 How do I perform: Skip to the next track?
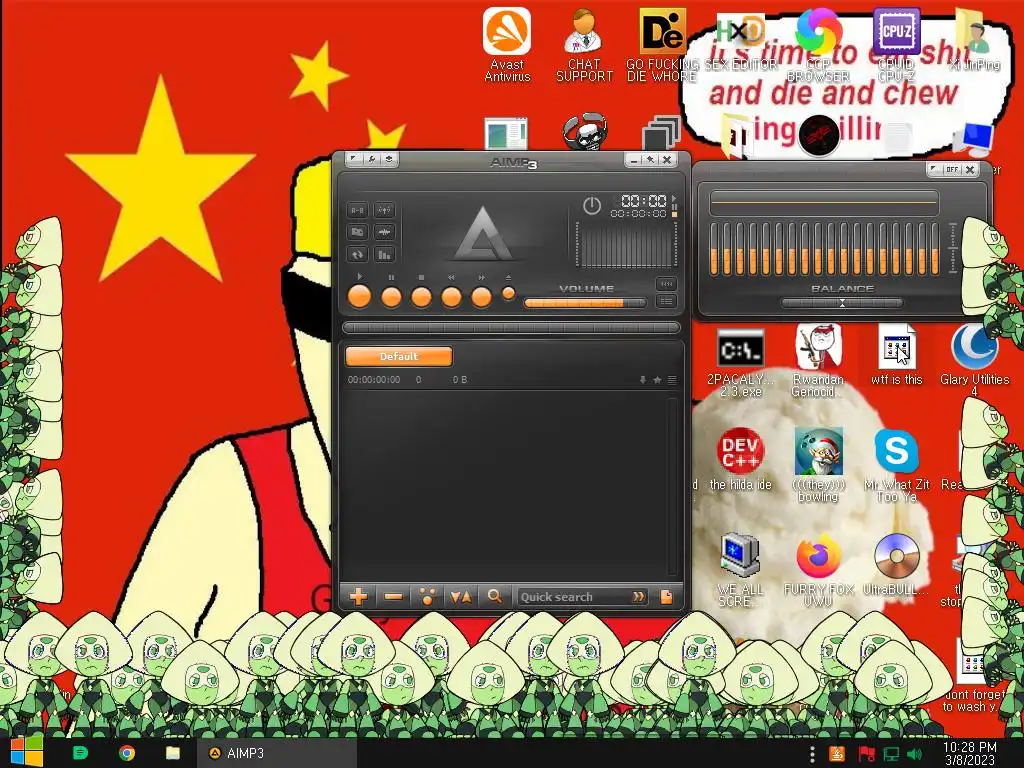click(481, 296)
